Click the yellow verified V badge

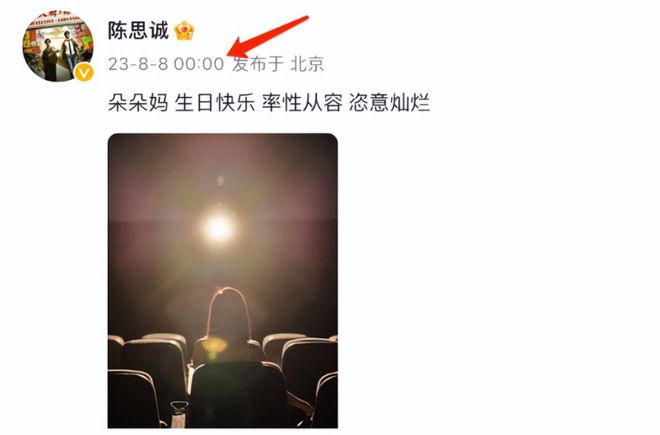(84, 73)
